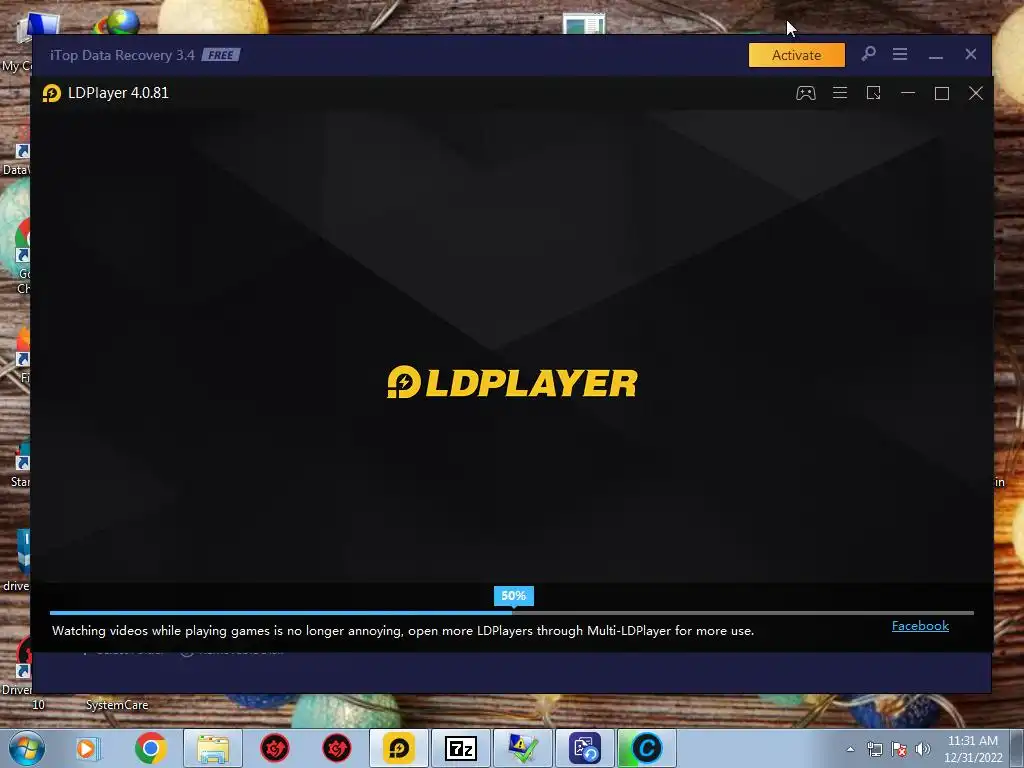This screenshot has height=768, width=1024.
Task: Click the key icon in iTop Data Recovery
Action: [868, 54]
